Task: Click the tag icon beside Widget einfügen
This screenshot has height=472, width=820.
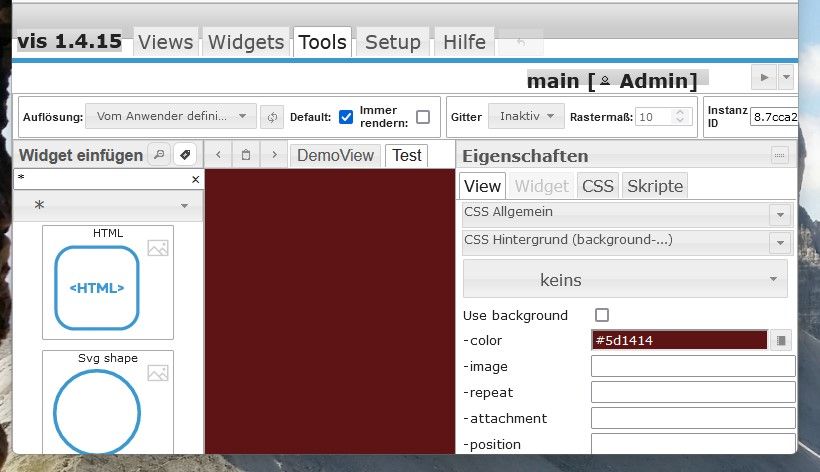Action: point(185,155)
